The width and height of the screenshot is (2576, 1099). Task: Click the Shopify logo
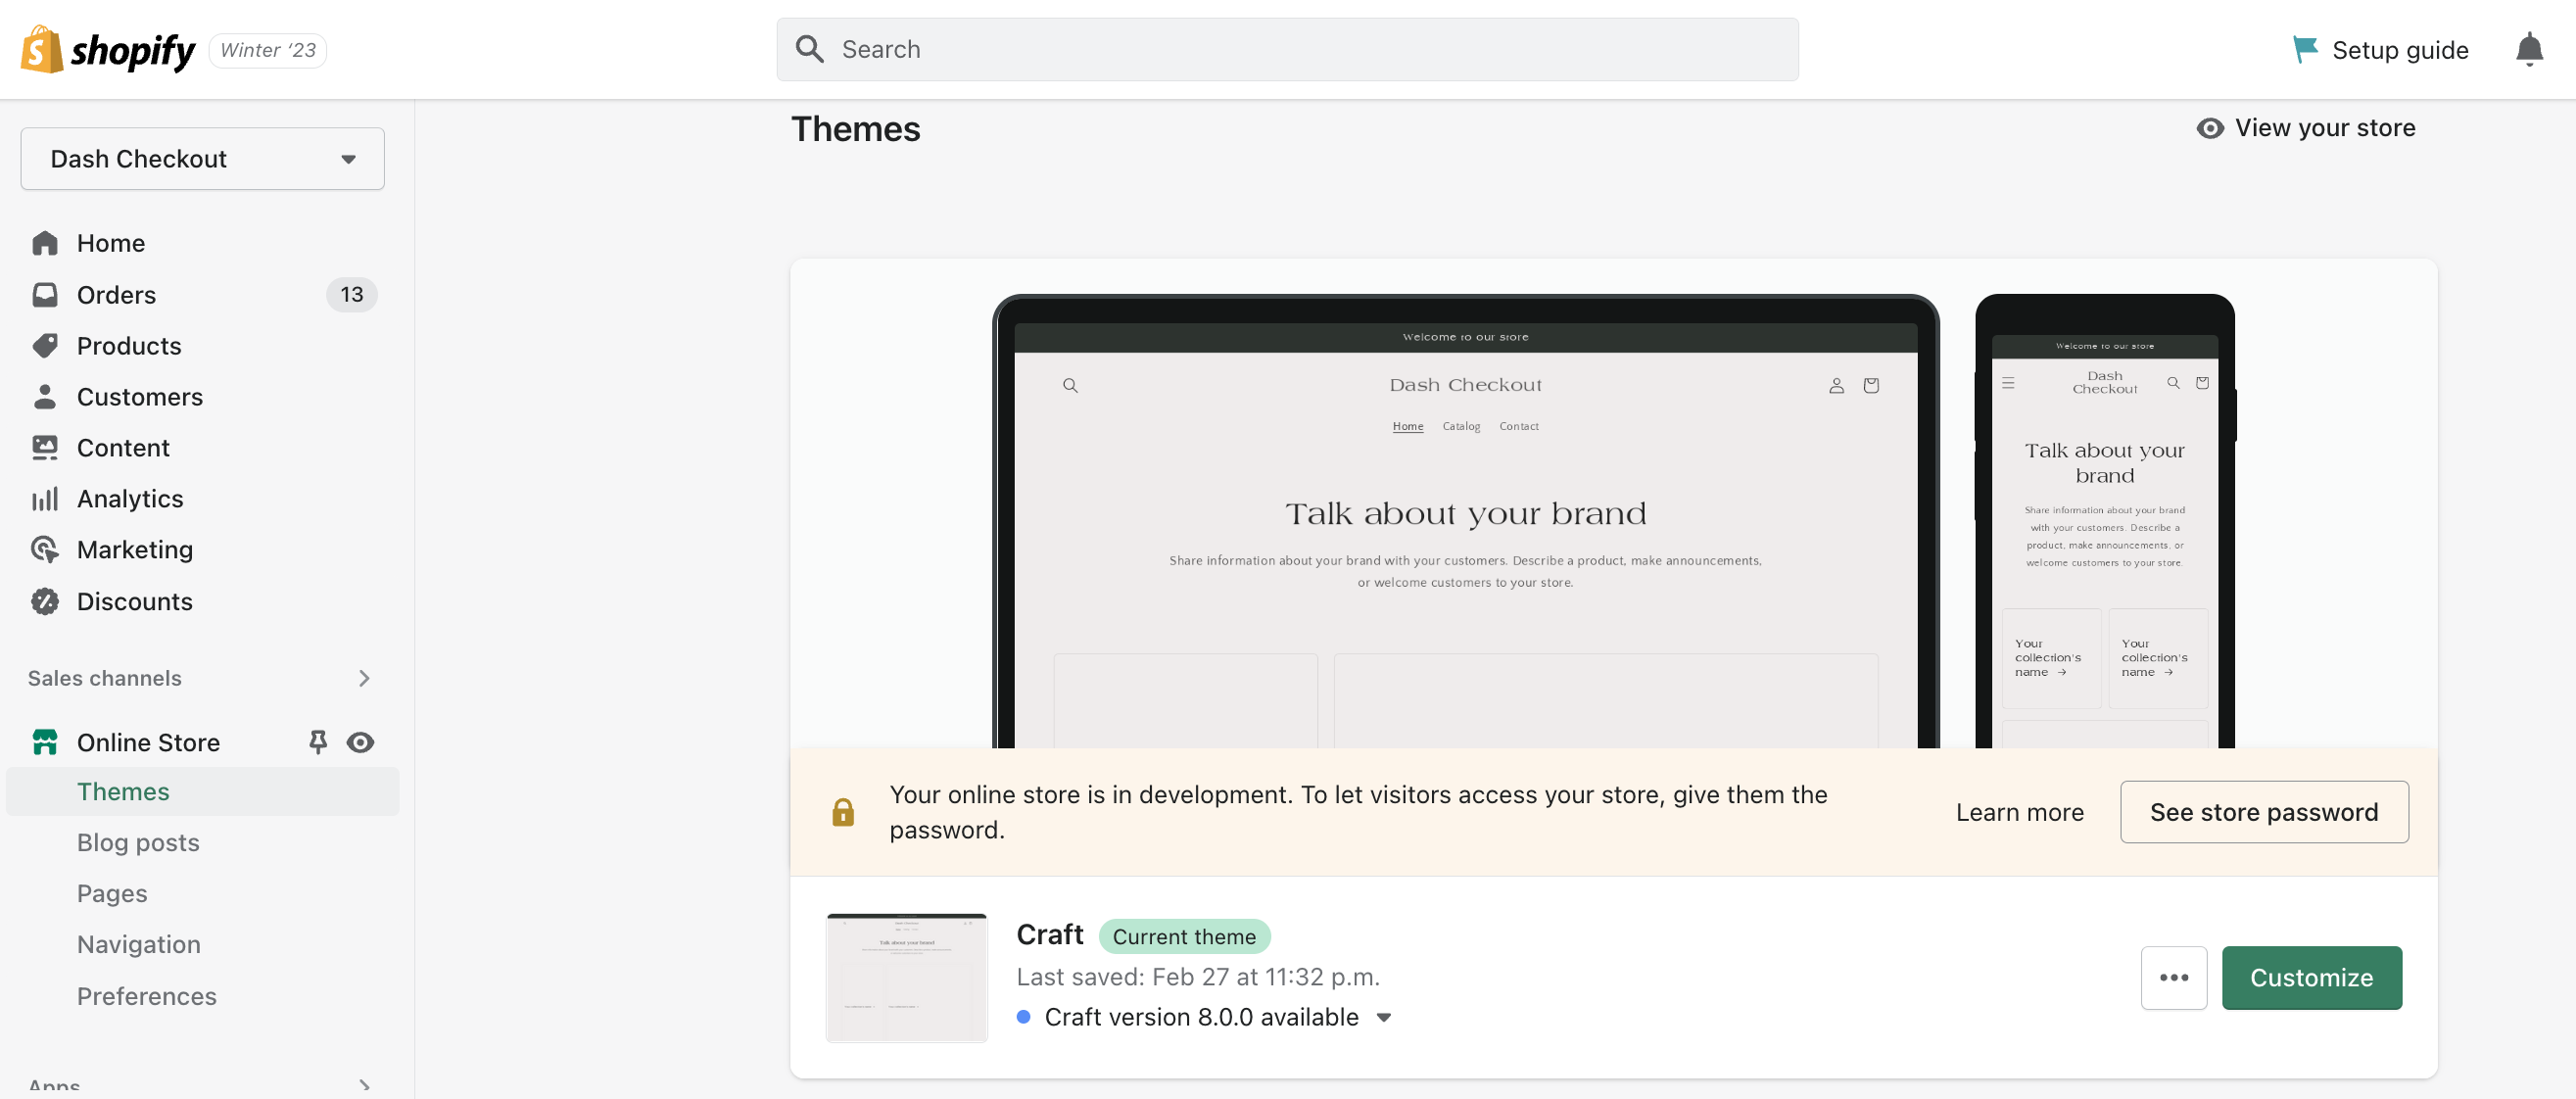107,49
